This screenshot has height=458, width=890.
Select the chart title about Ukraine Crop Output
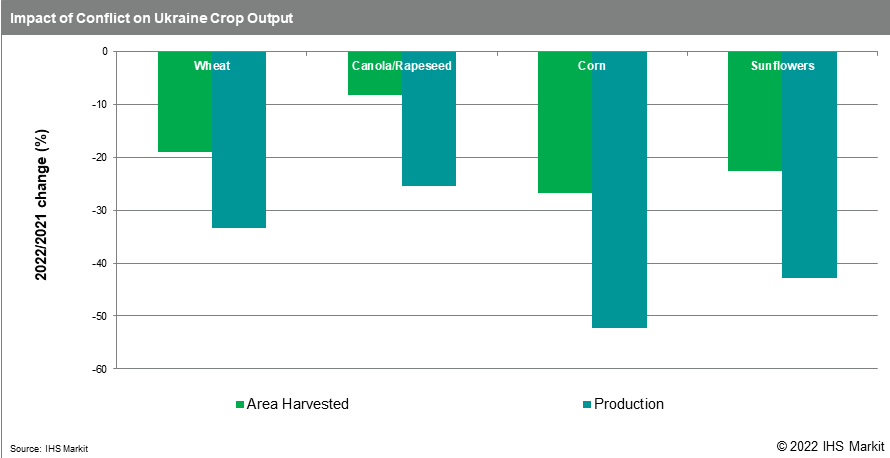[152, 18]
